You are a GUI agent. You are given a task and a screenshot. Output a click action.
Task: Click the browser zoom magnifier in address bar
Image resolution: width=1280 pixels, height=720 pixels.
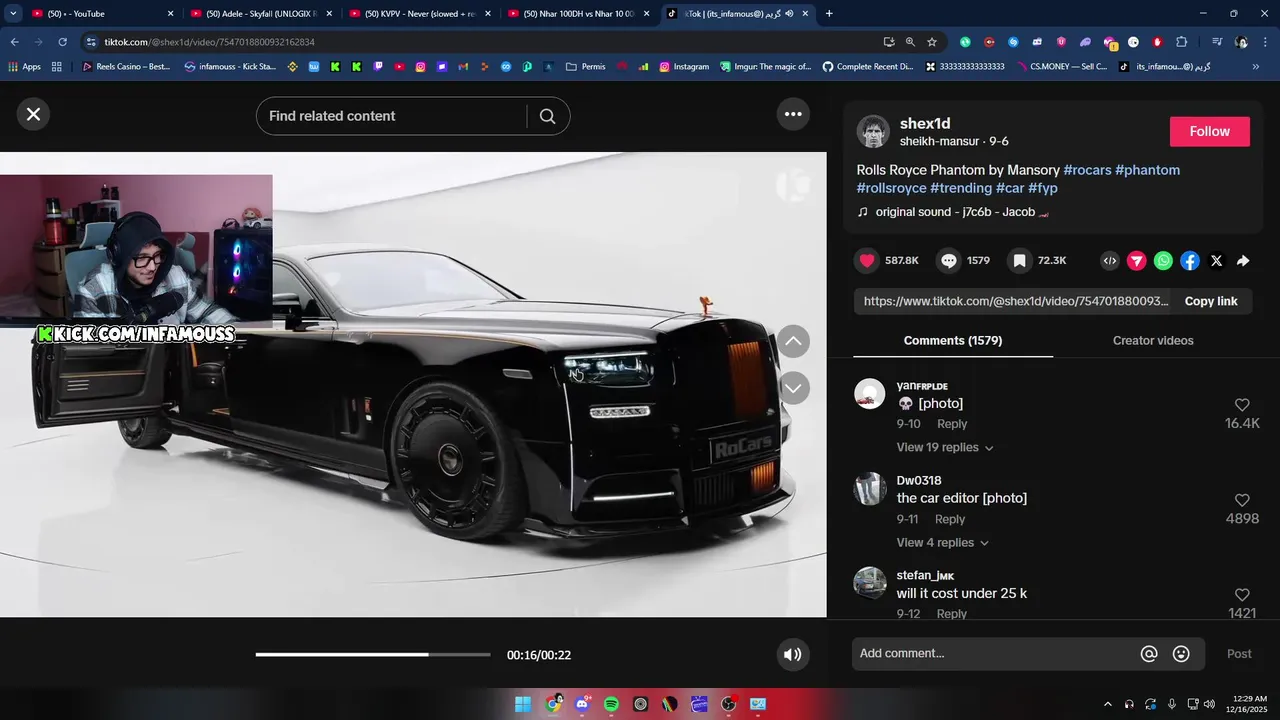tap(910, 42)
